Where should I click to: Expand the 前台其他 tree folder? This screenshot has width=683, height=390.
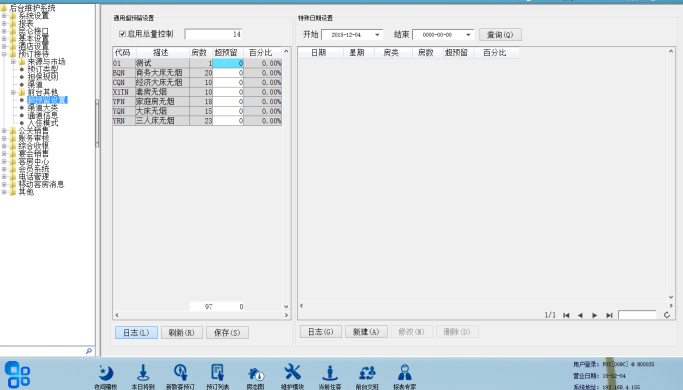point(13,92)
